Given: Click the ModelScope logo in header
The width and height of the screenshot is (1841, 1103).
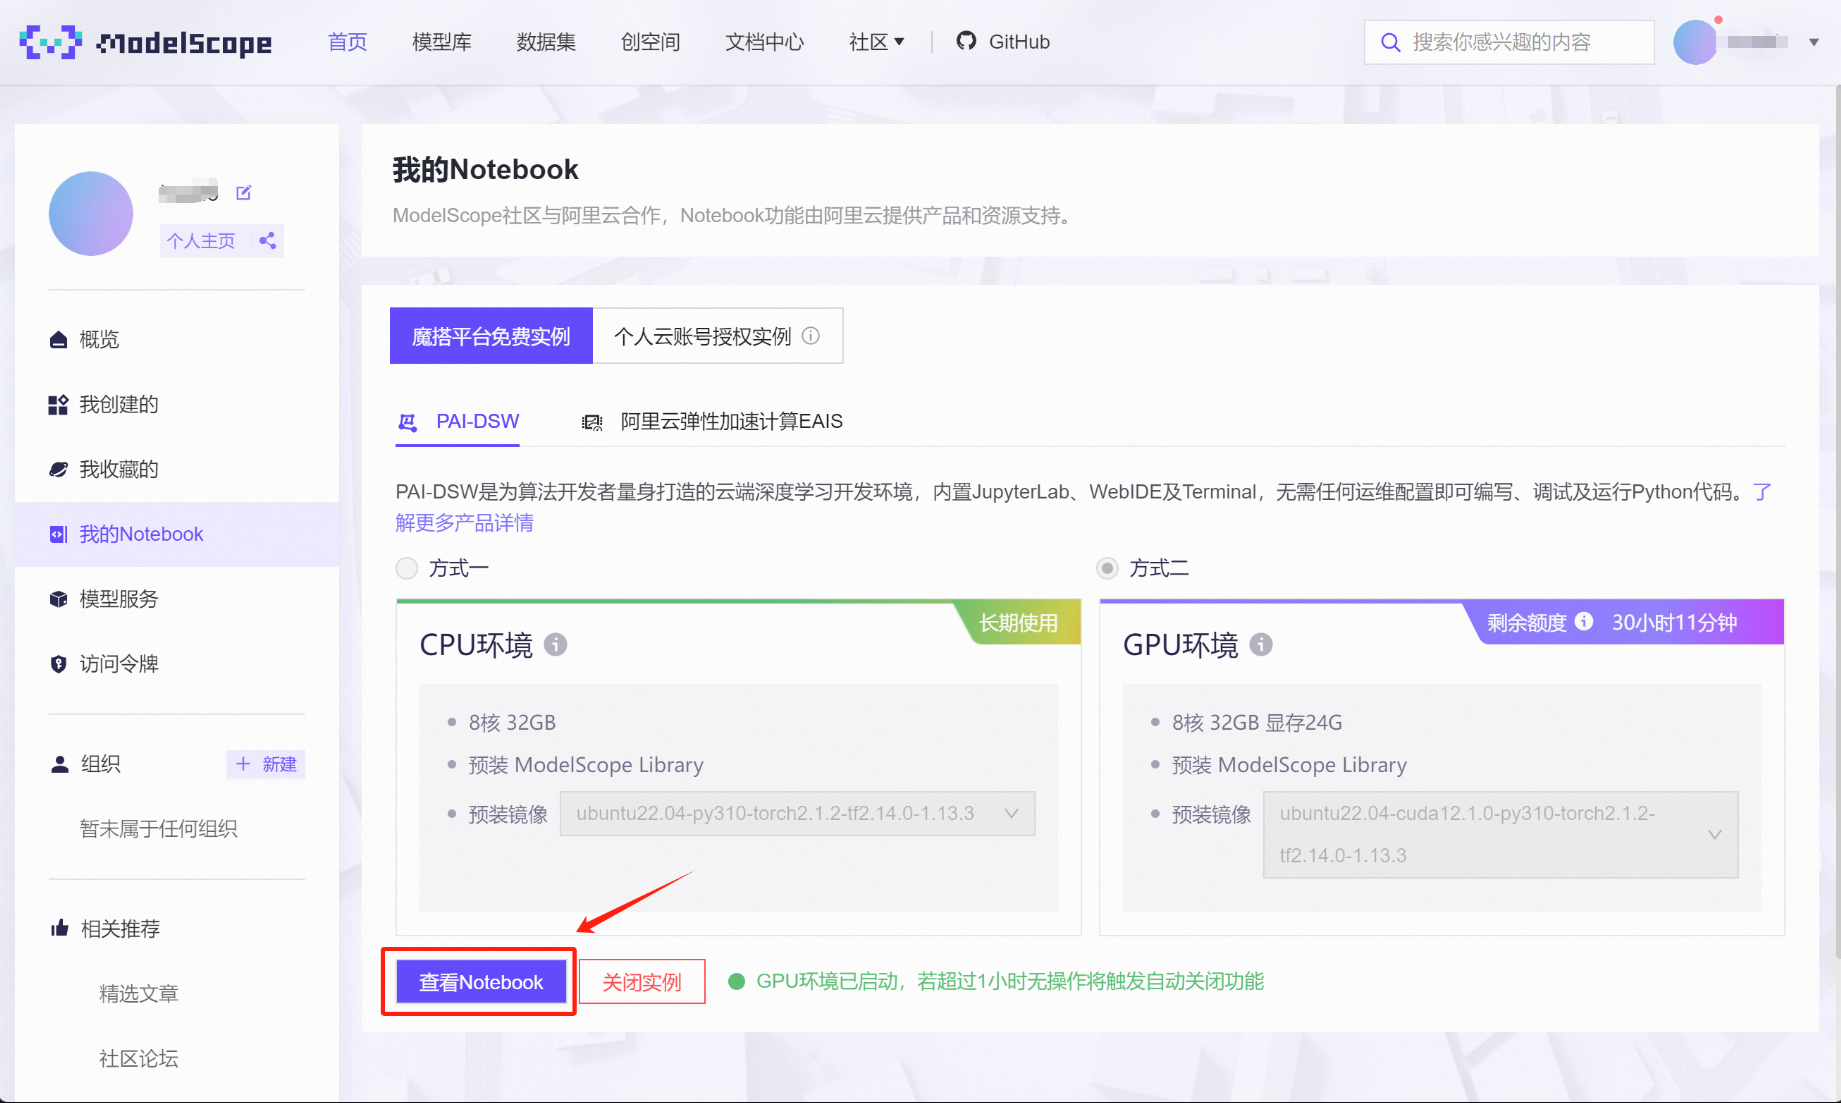Looking at the screenshot, I should tap(146, 42).
